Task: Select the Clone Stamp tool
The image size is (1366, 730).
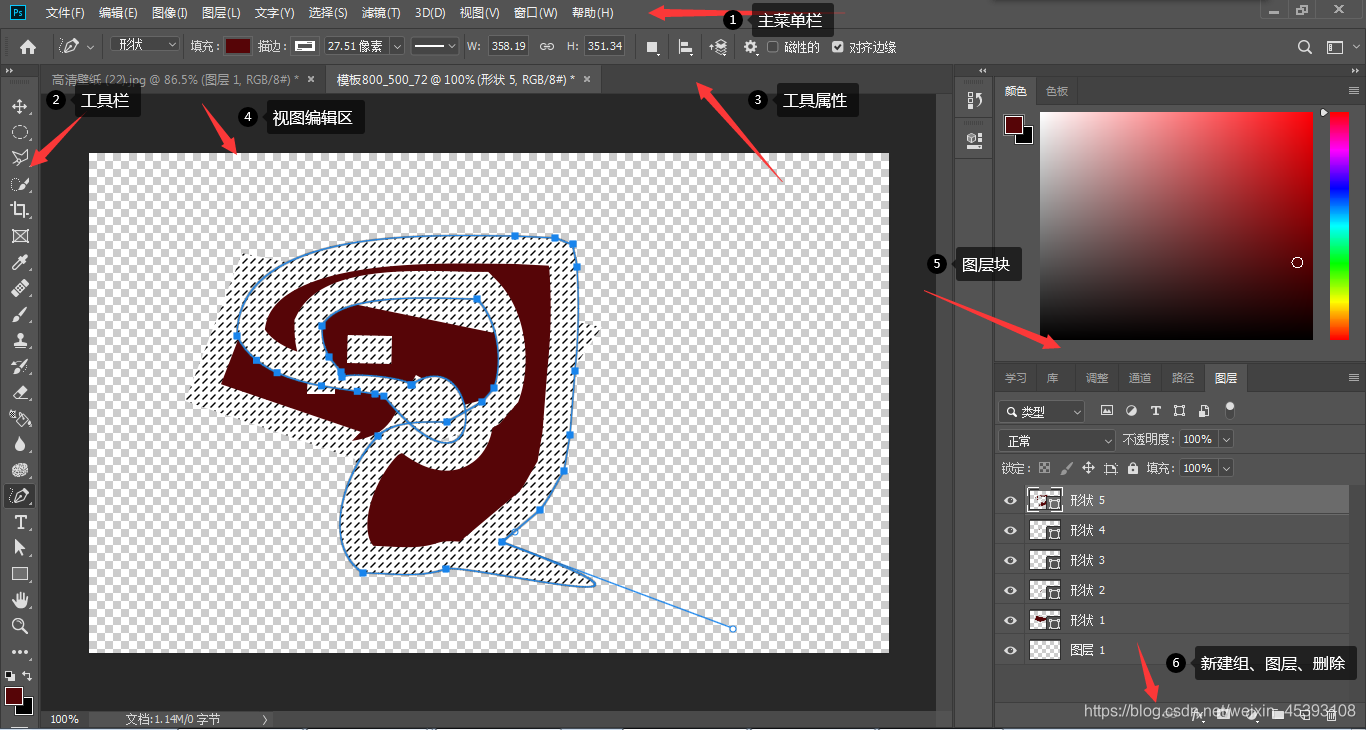Action: click(19, 340)
